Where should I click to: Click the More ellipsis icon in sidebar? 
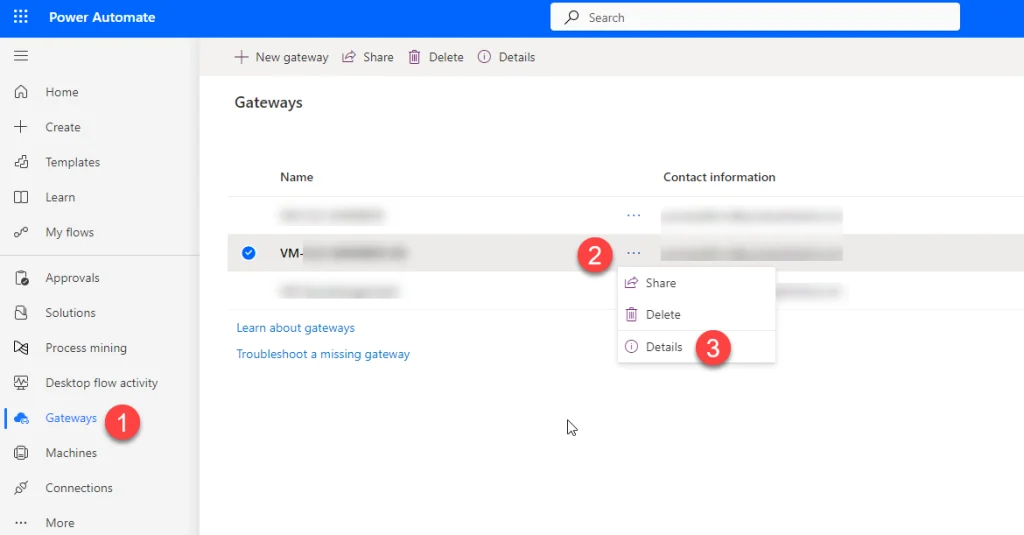click(21, 523)
